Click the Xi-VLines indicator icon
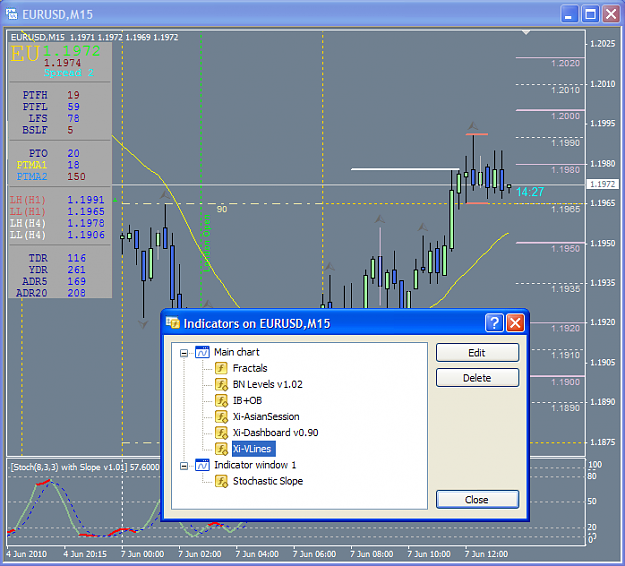625x566 pixels. point(221,449)
